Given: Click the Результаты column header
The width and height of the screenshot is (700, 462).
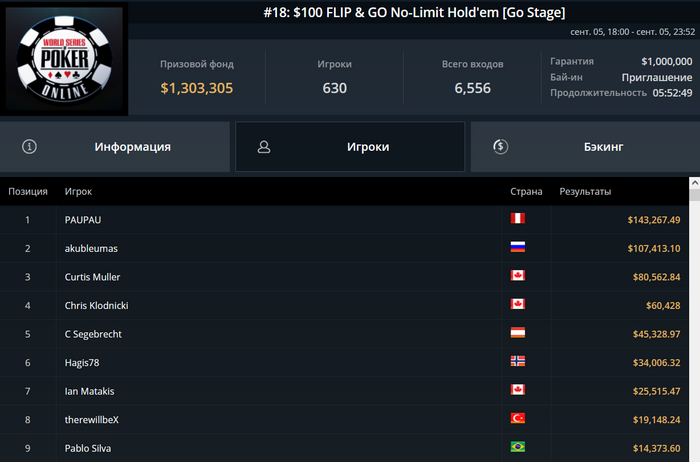Looking at the screenshot, I should tap(585, 191).
